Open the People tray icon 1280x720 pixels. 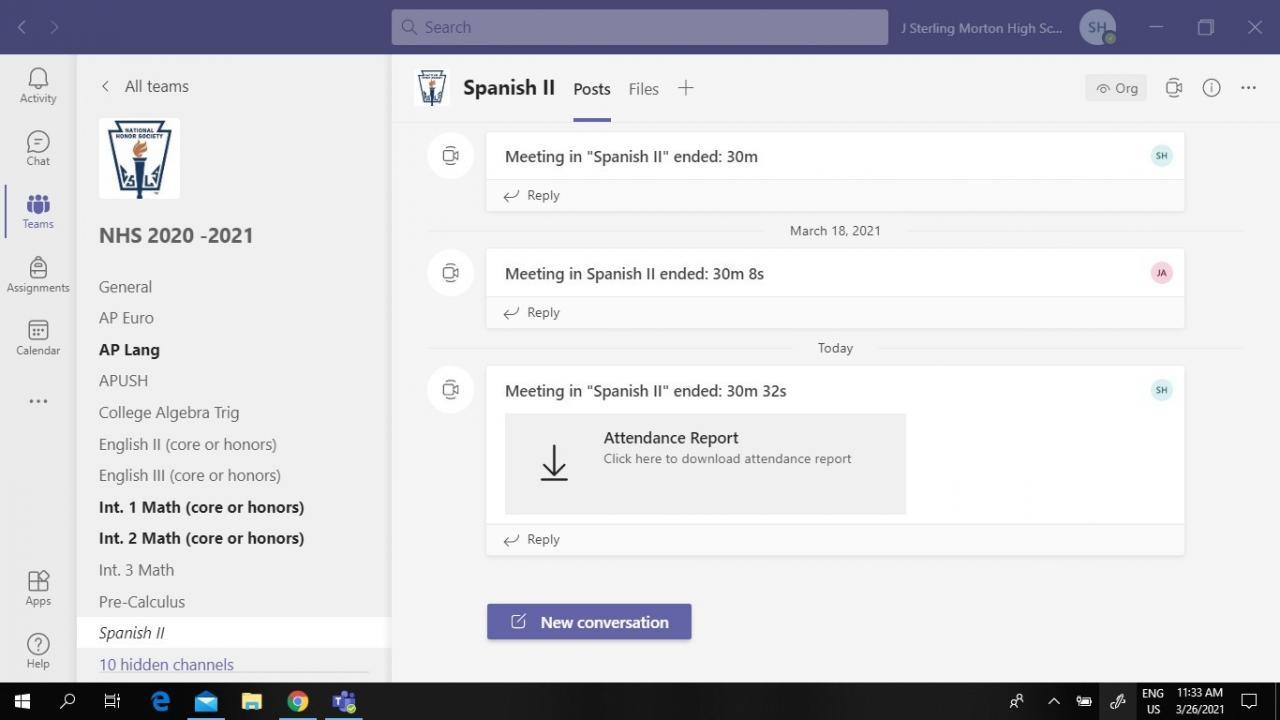1017,701
